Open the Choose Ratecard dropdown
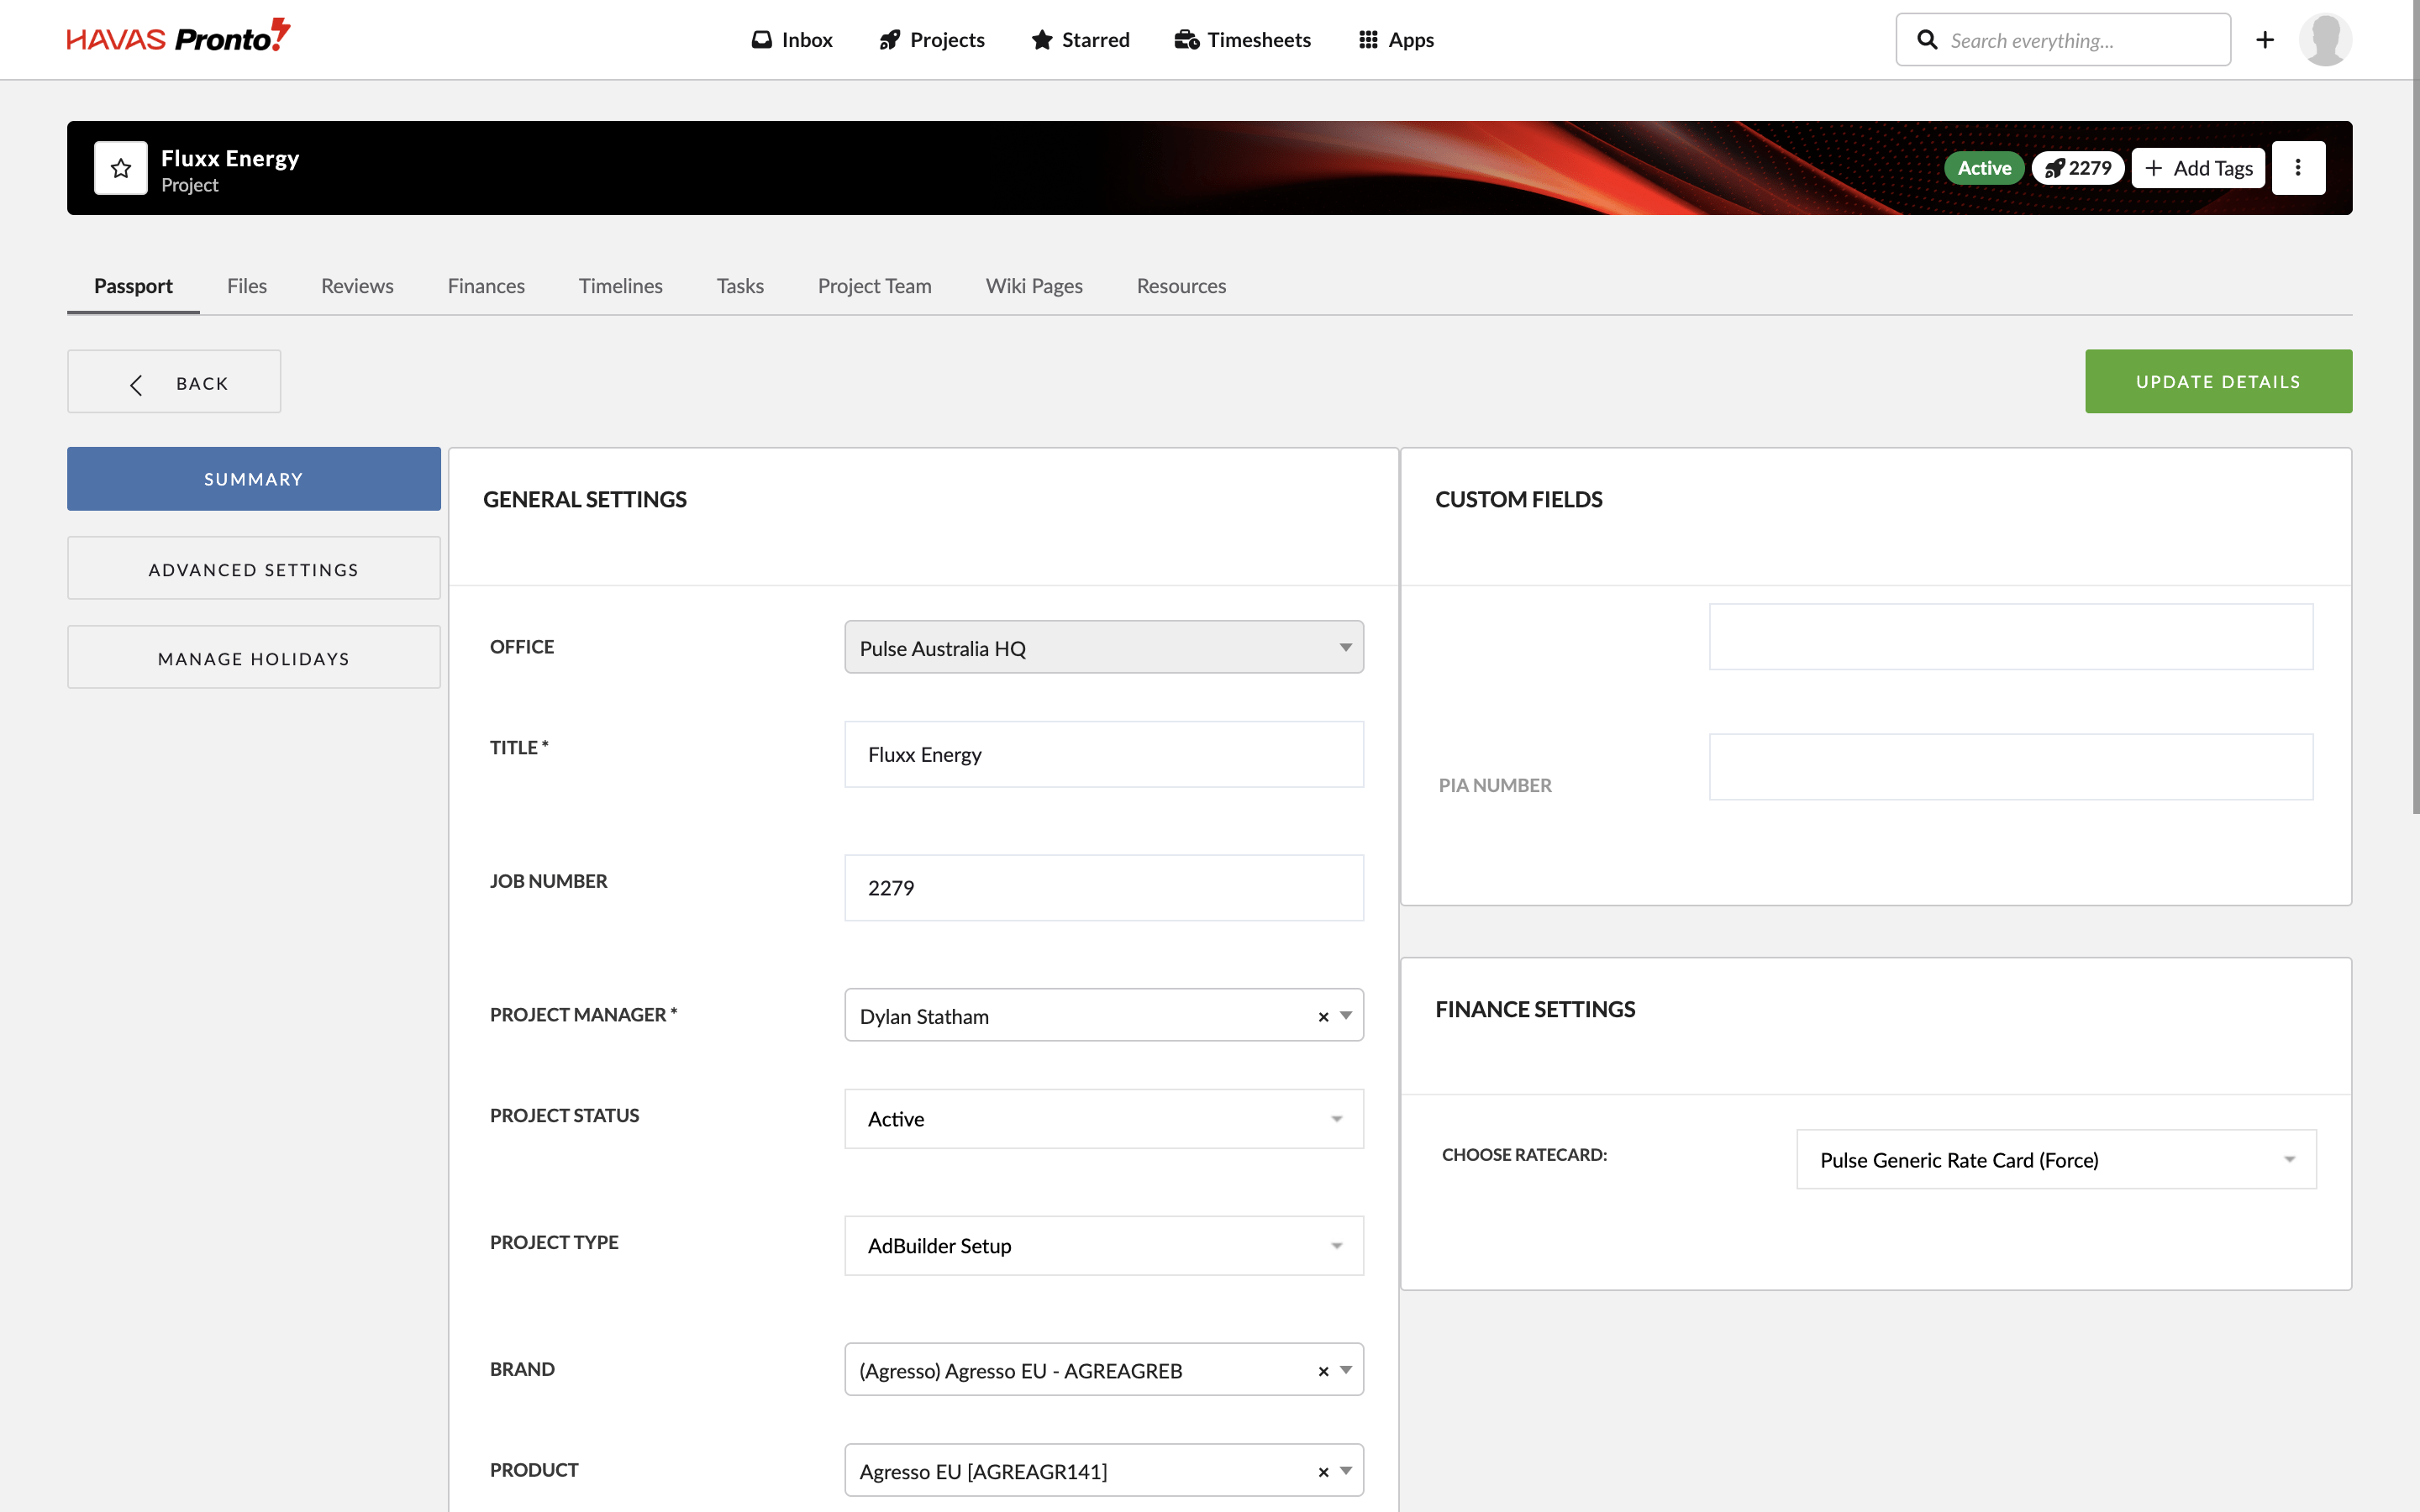This screenshot has height=1512, width=2420. [x=2056, y=1160]
